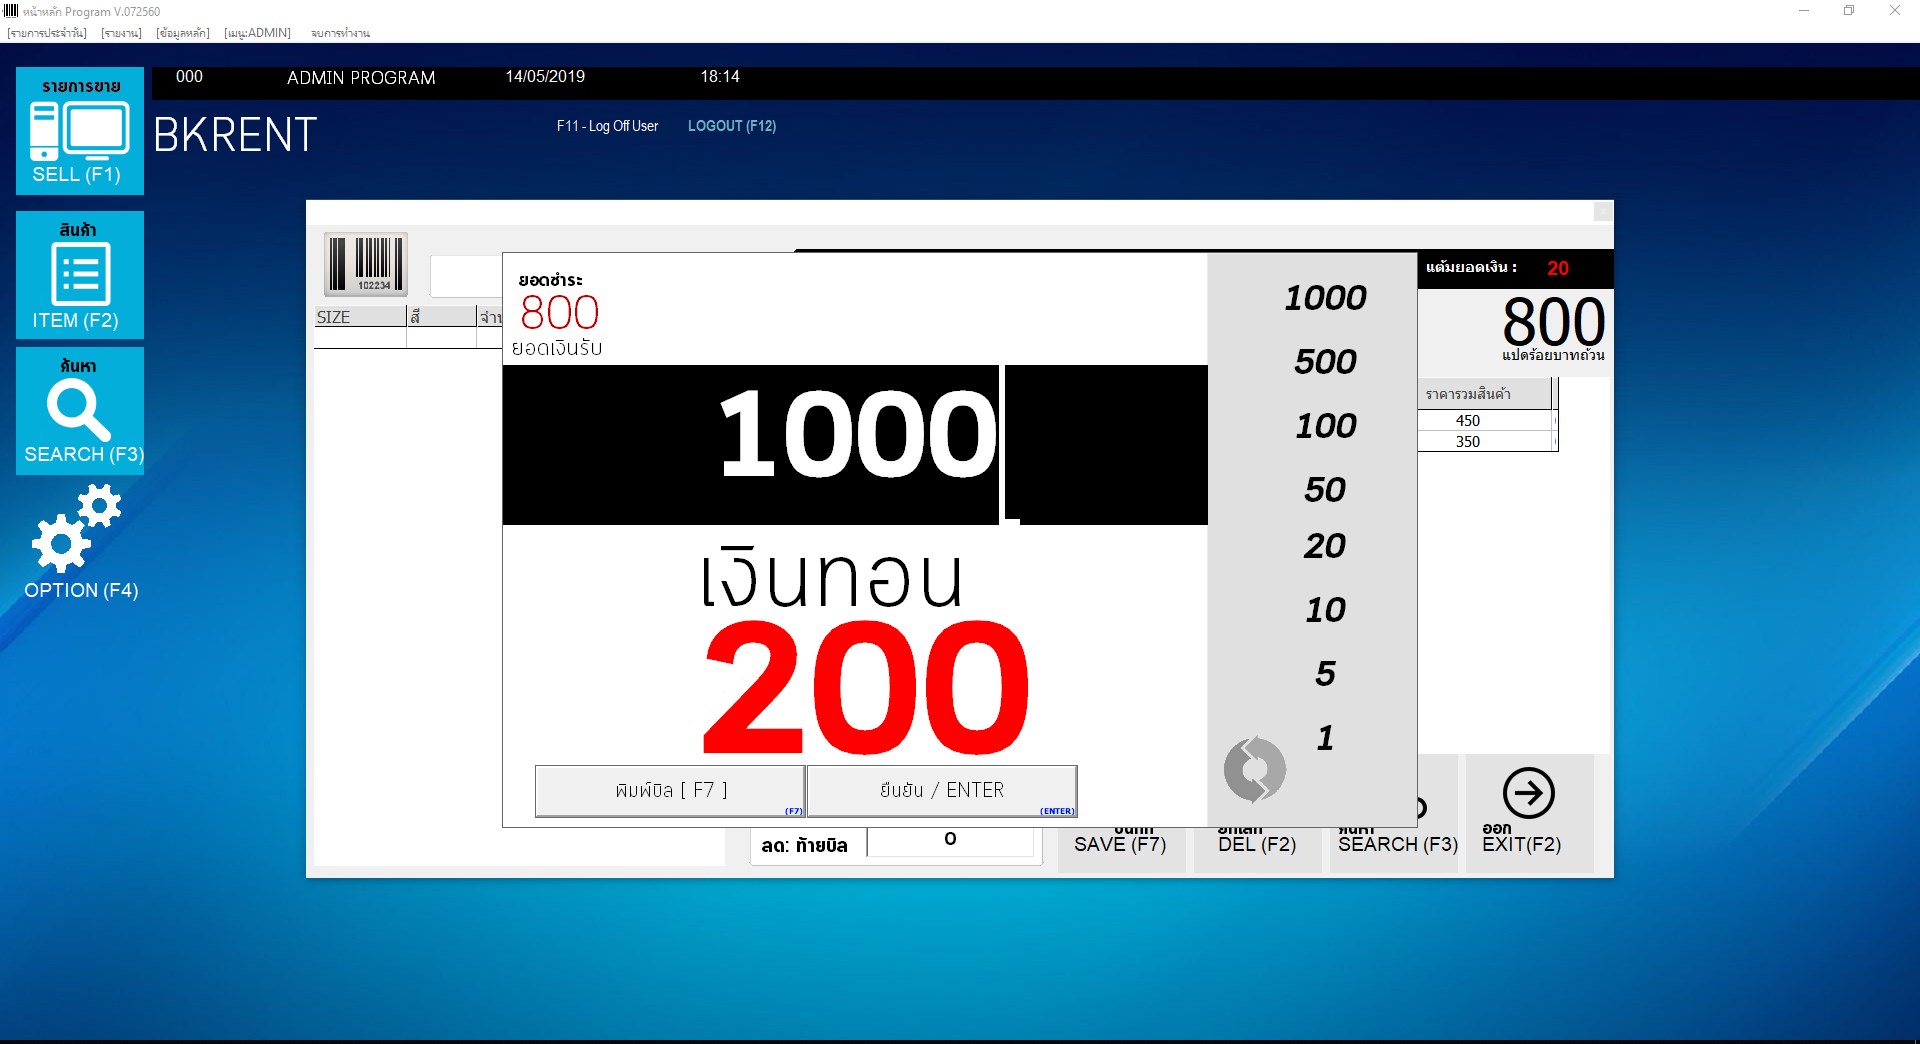
Task: Confirm payment with ยืนยัน / ENTER button
Action: point(941,791)
